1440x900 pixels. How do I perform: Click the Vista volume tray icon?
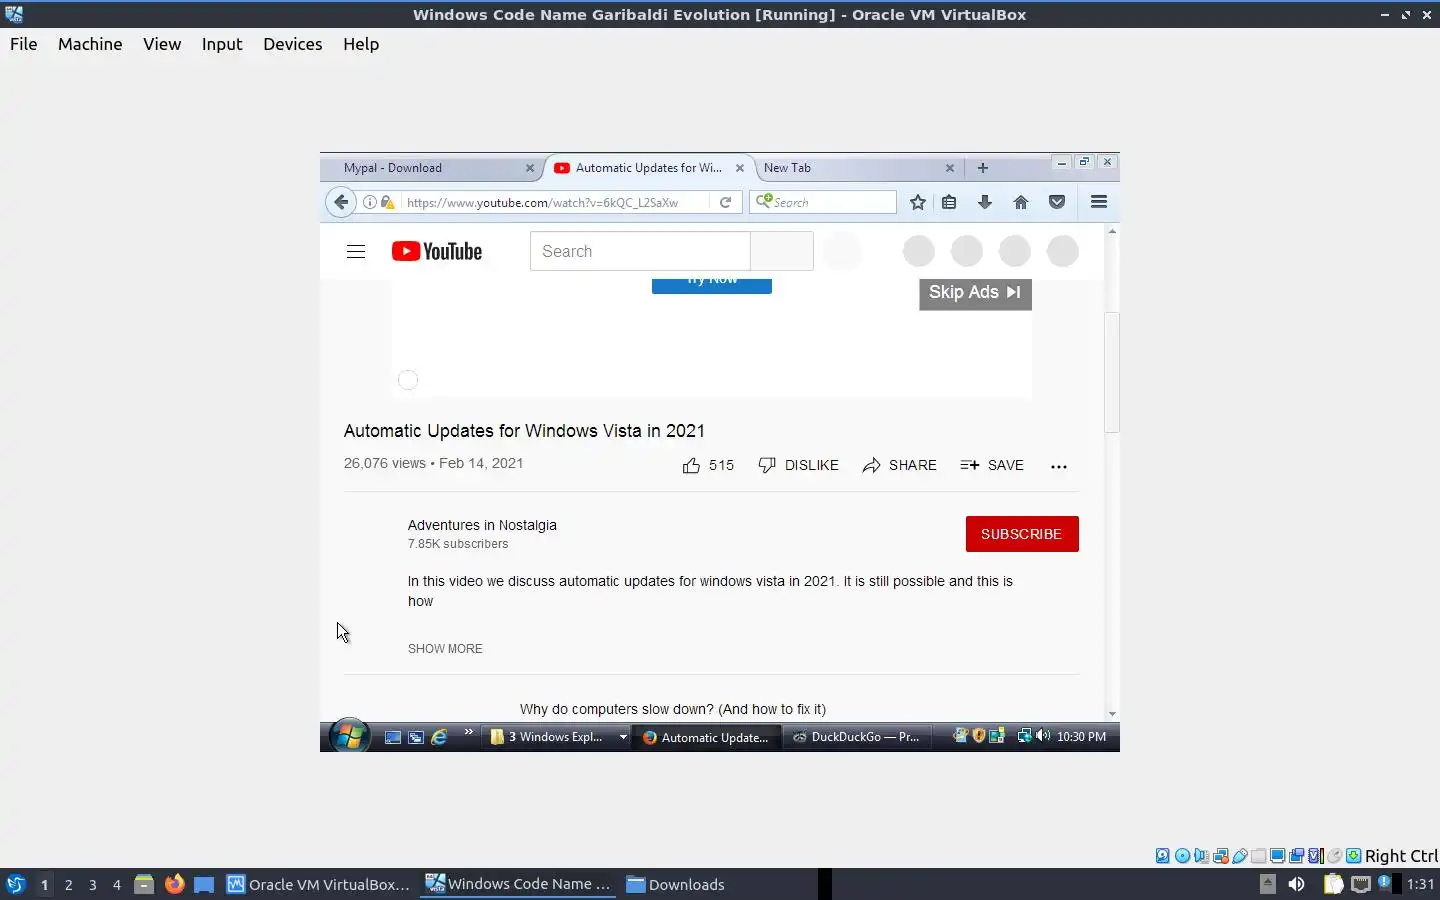click(1043, 736)
